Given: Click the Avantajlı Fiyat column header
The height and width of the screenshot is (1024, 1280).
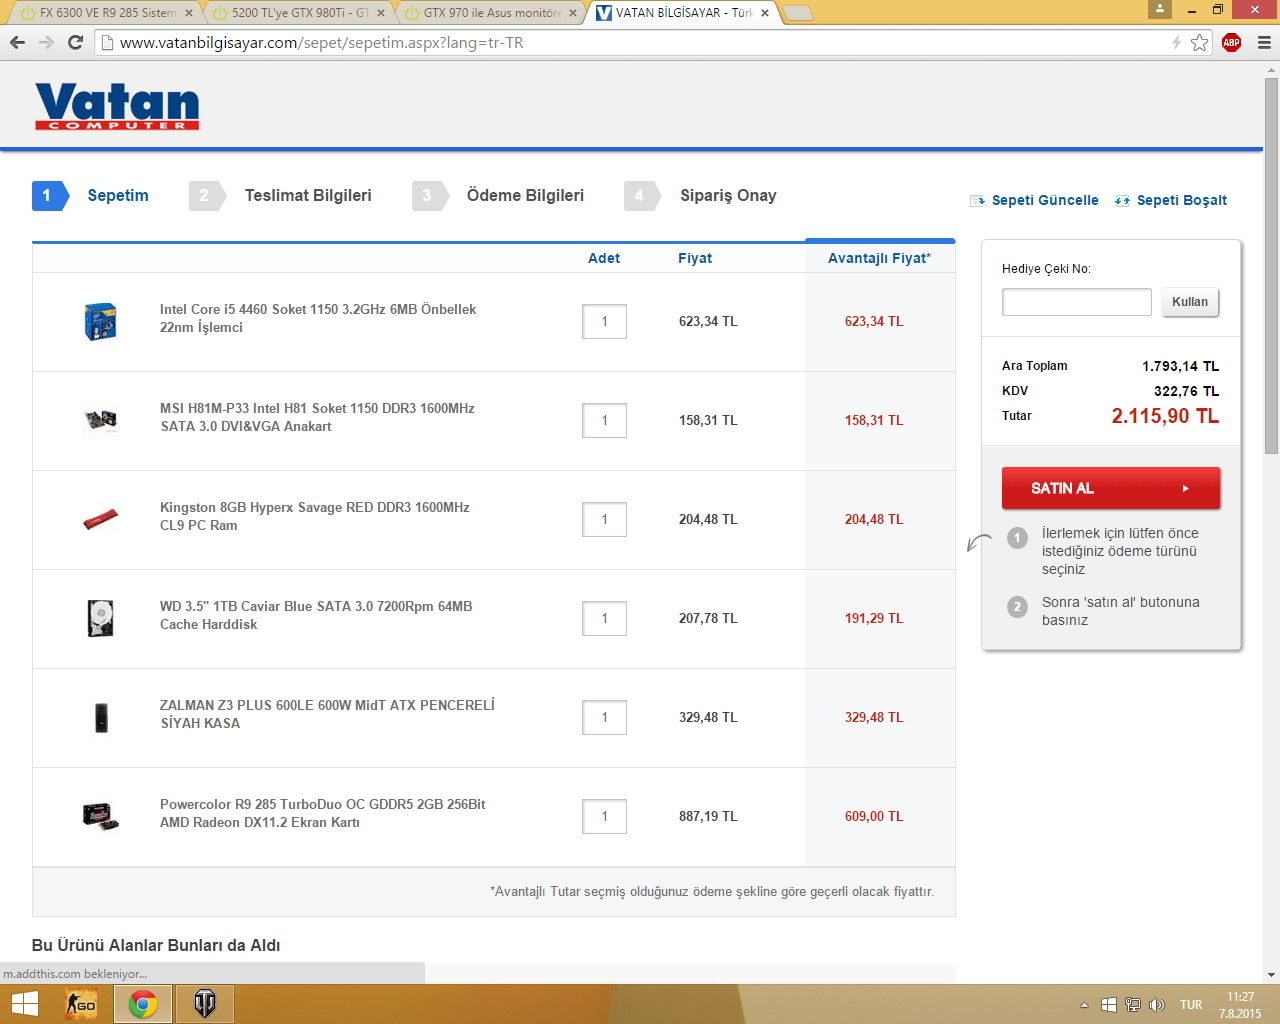Looking at the screenshot, I should click(x=879, y=258).
